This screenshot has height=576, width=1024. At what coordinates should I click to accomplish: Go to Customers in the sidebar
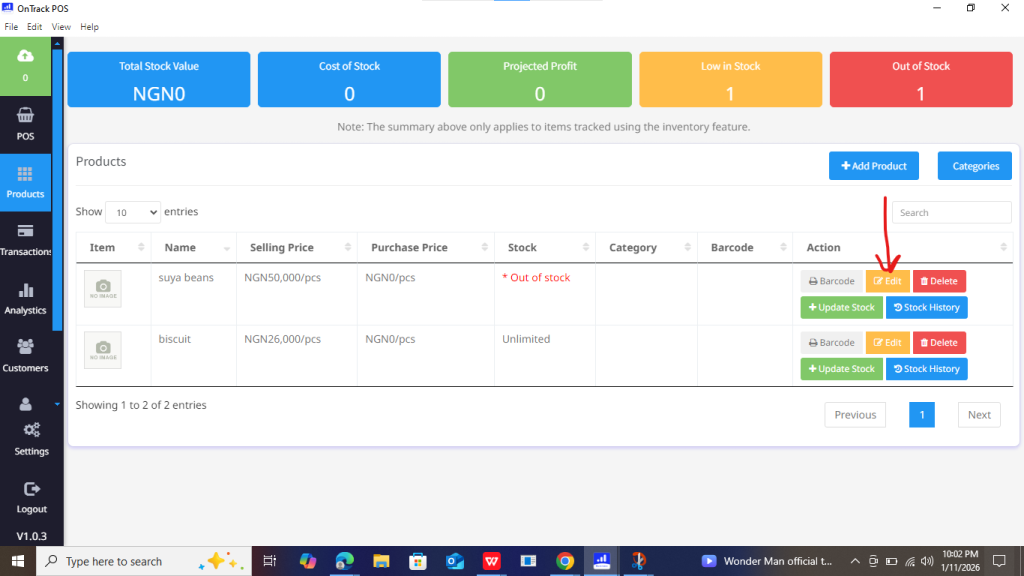(25, 348)
